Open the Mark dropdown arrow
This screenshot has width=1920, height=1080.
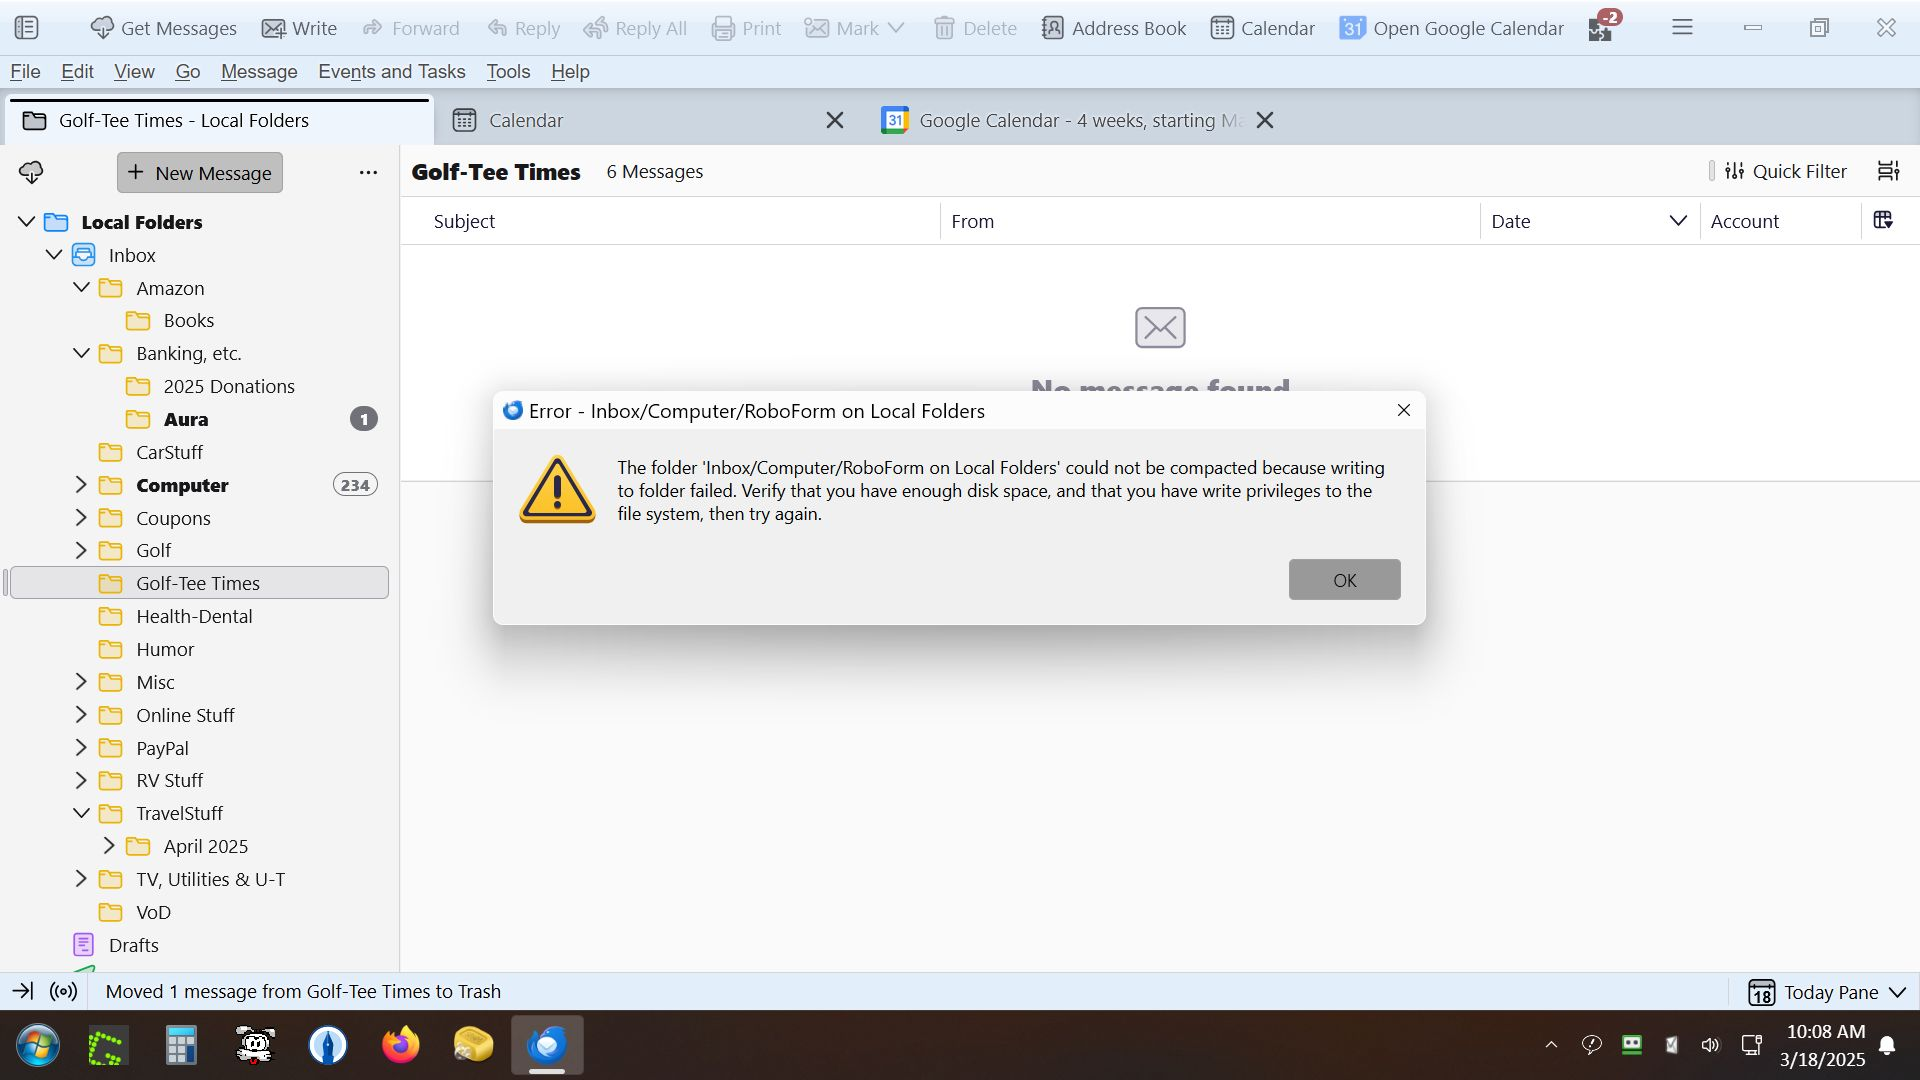896,28
